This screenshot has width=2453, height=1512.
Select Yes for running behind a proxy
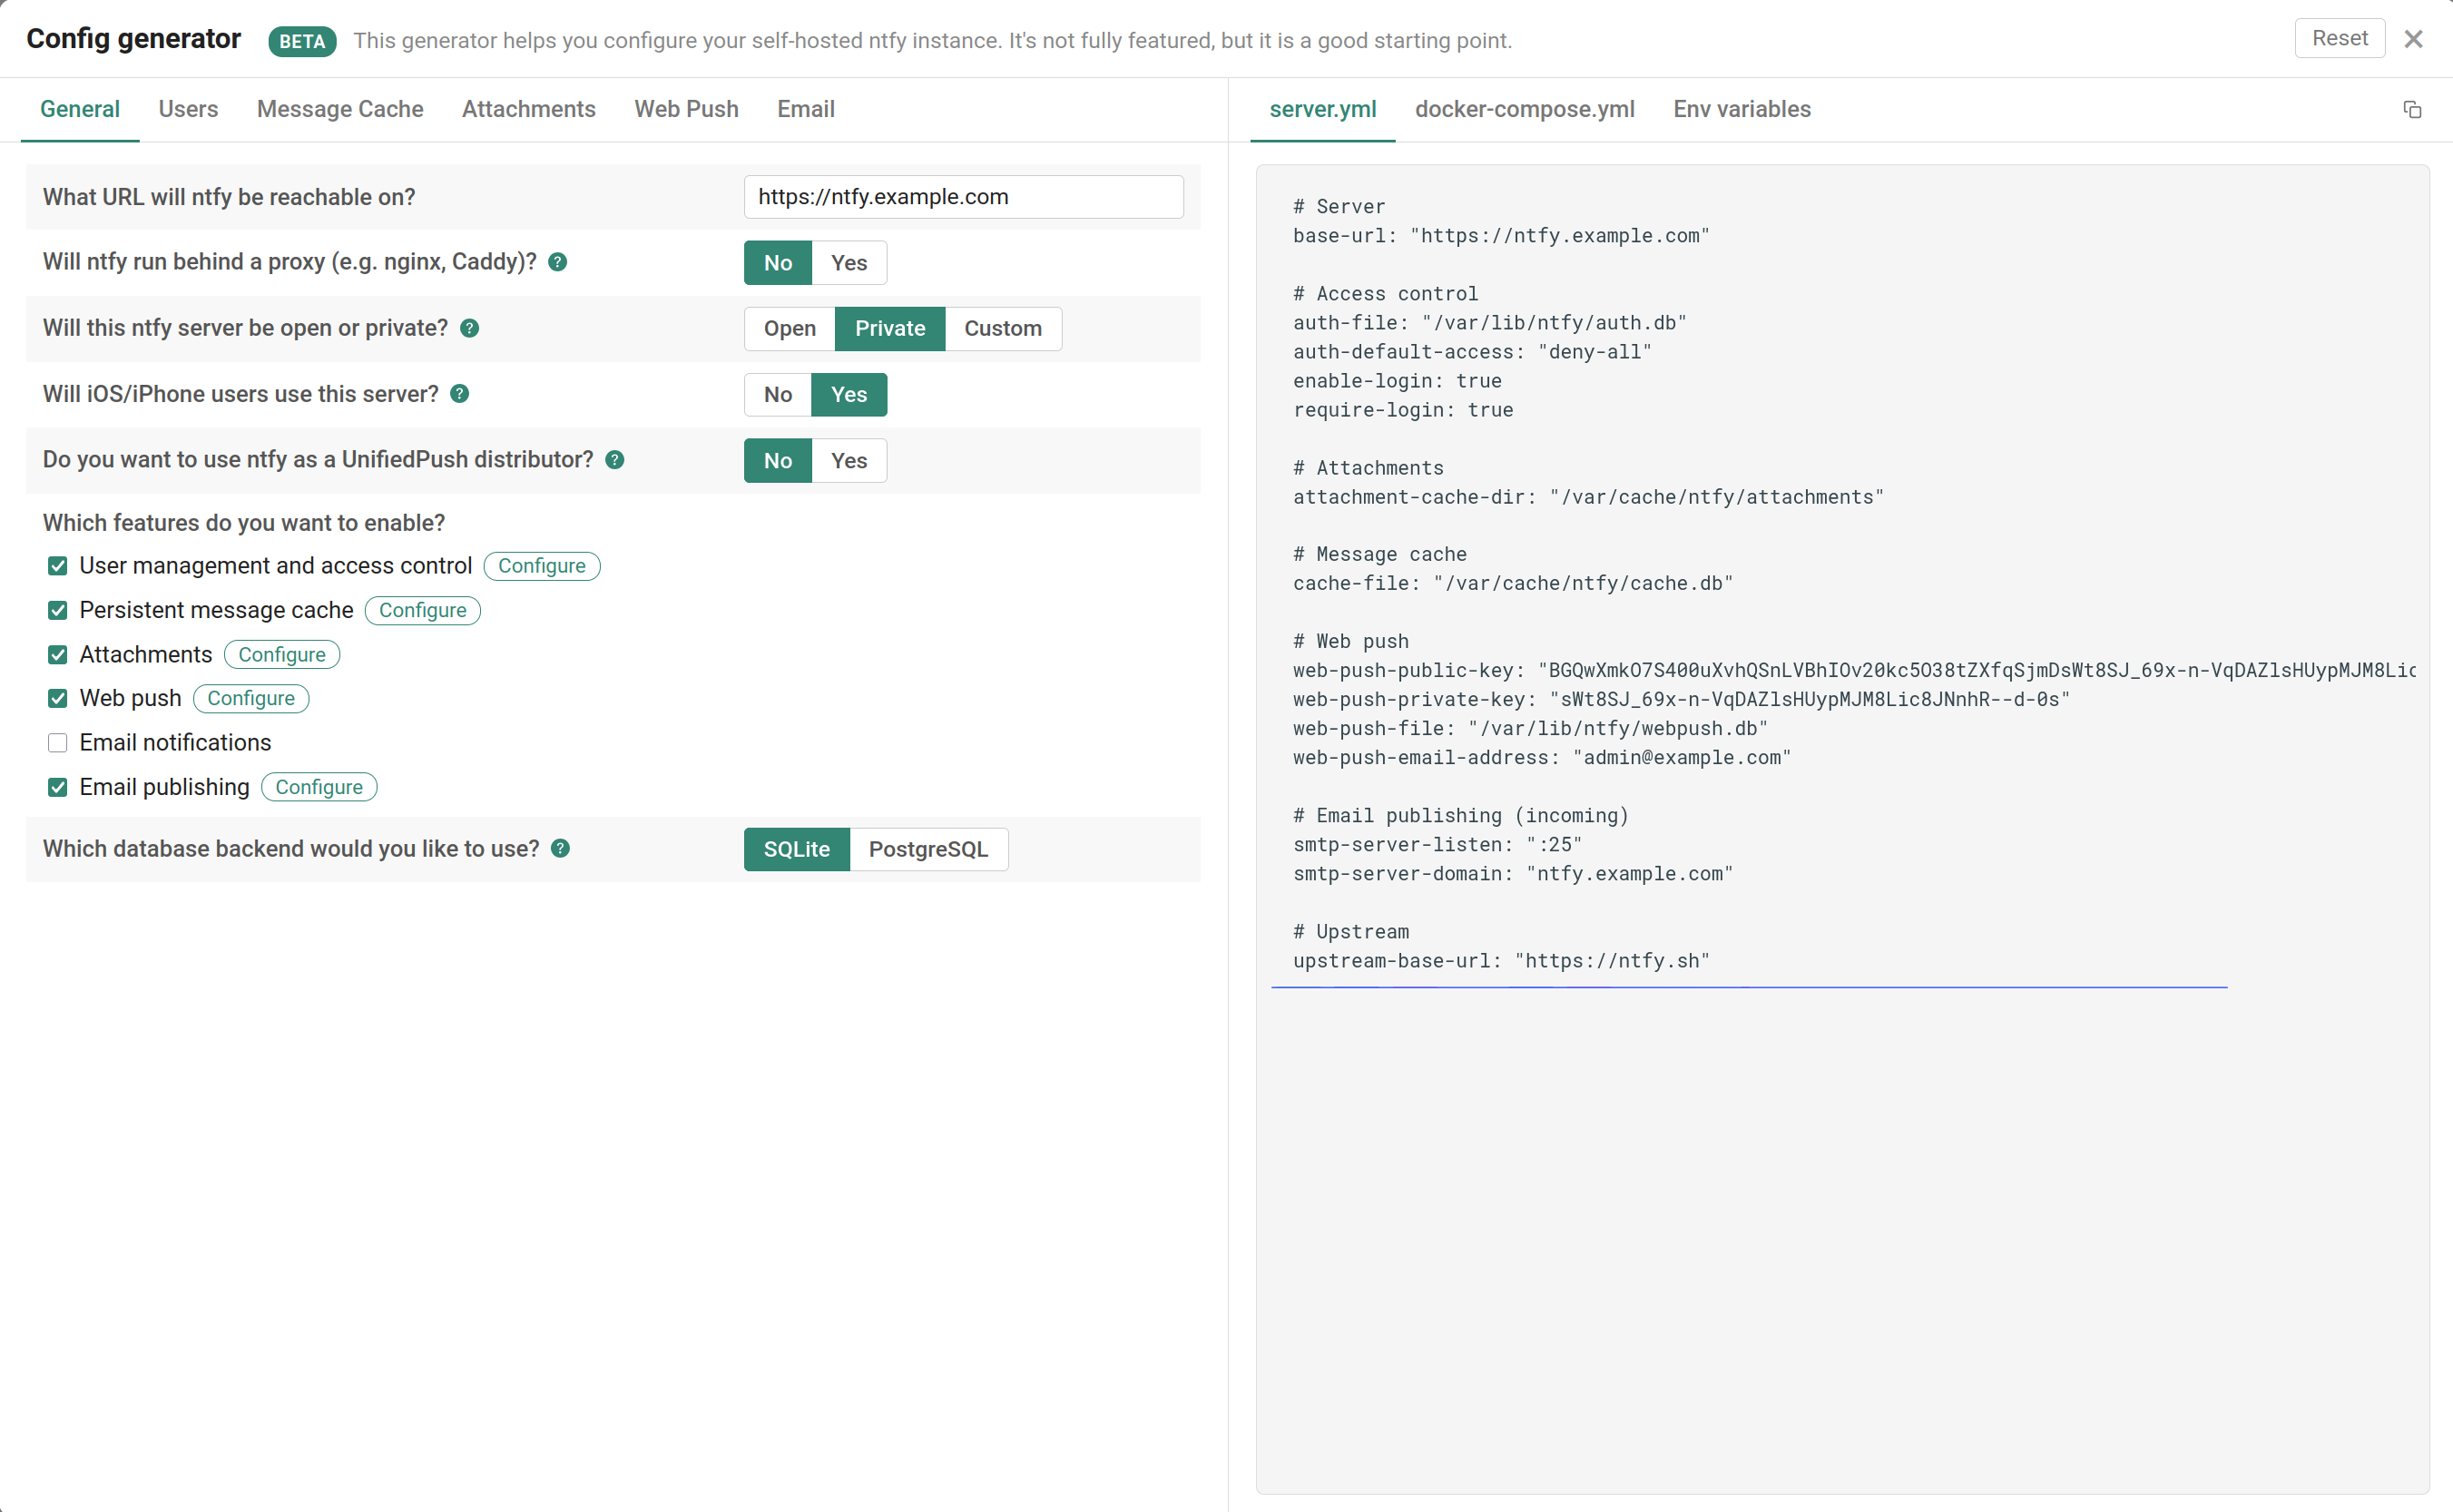(x=848, y=263)
